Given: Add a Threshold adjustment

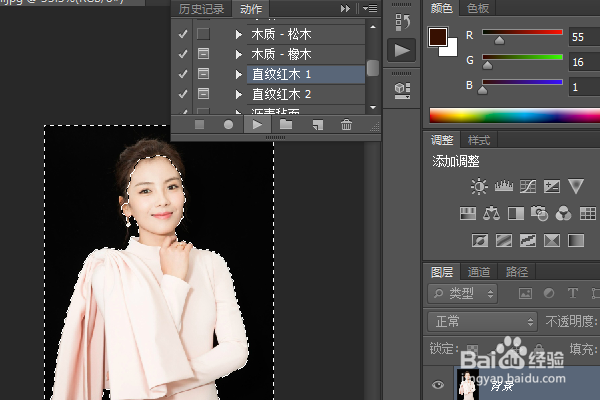Looking at the screenshot, I should click(528, 241).
